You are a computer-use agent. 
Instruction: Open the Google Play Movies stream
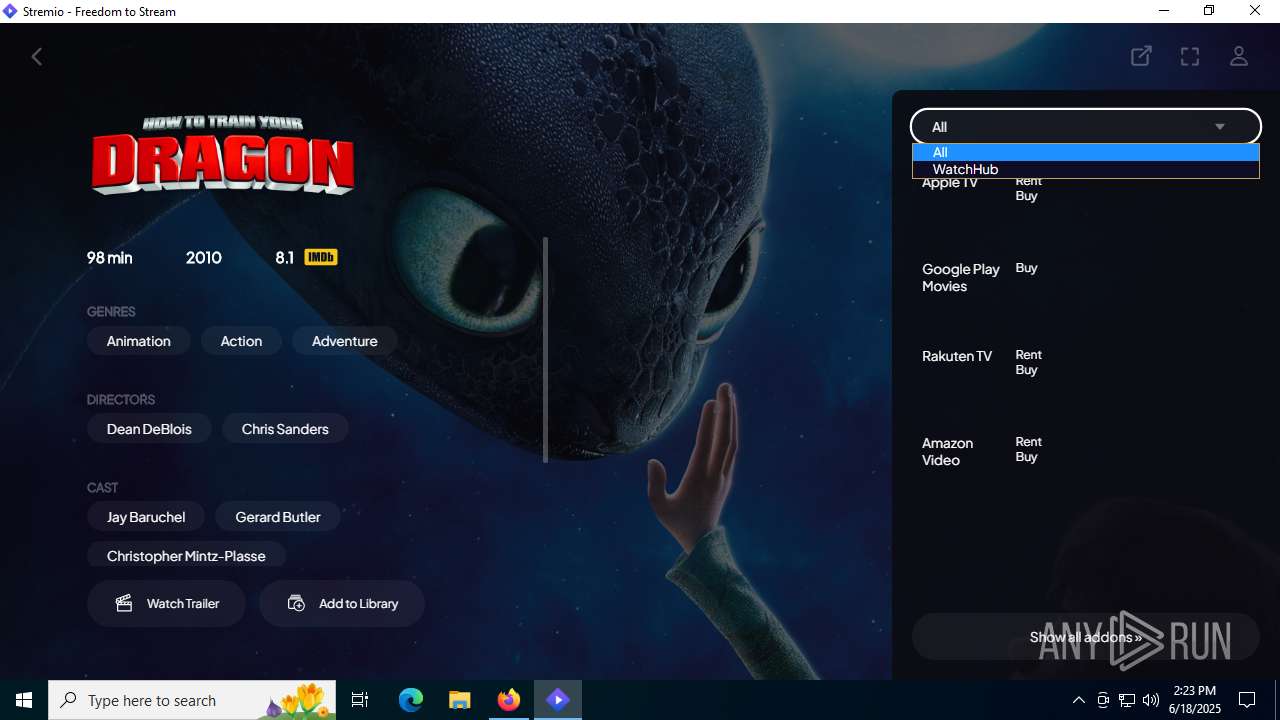tap(1085, 277)
